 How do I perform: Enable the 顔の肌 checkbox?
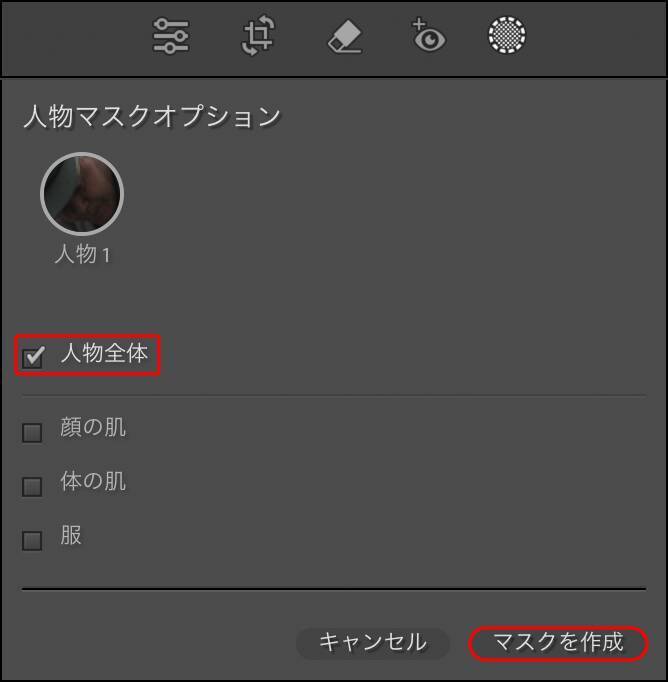32,433
